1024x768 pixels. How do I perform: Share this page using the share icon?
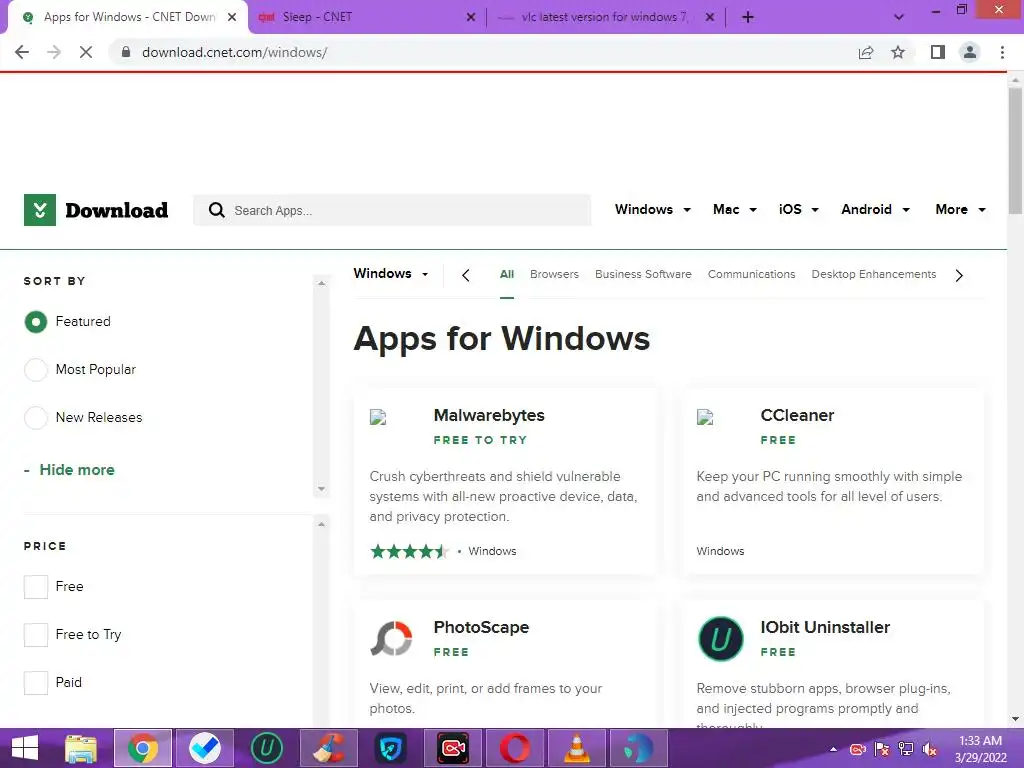click(866, 52)
